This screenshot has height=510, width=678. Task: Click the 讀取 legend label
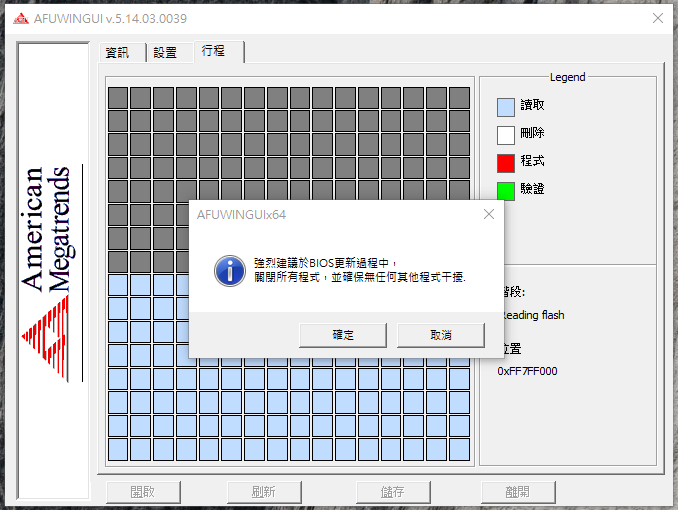(x=532, y=105)
